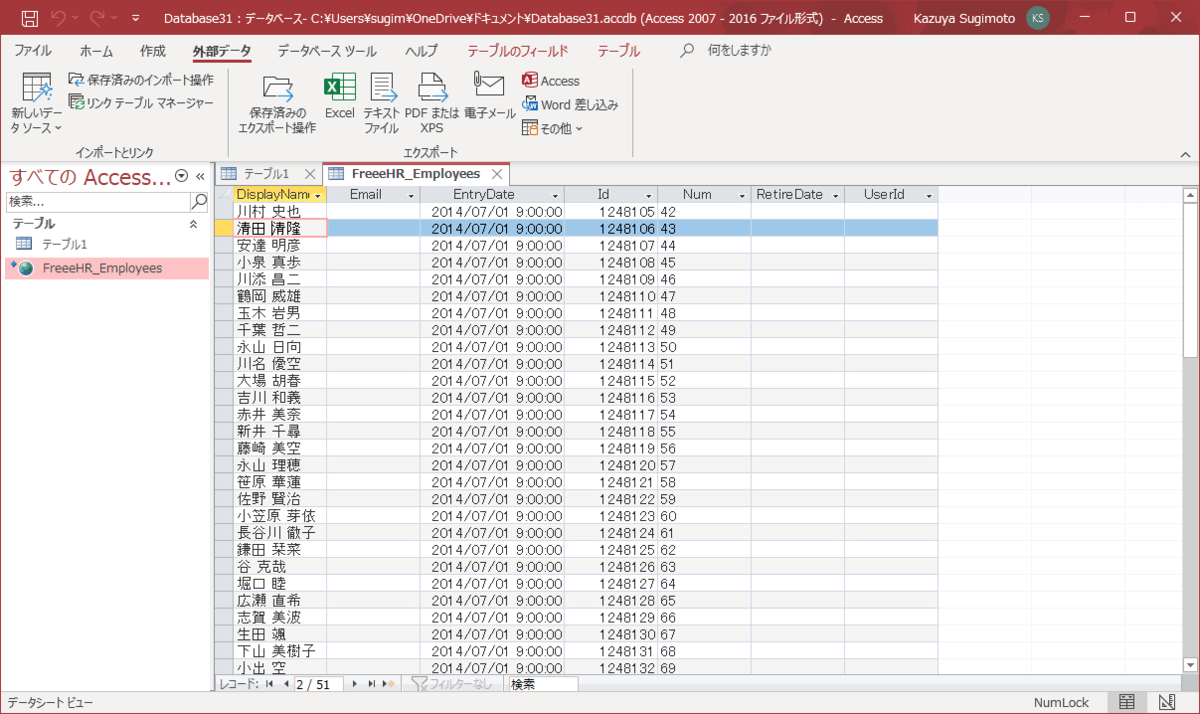Viewport: 1200px width, 714px height.
Task: Click the Excel export icon
Action: 339,98
